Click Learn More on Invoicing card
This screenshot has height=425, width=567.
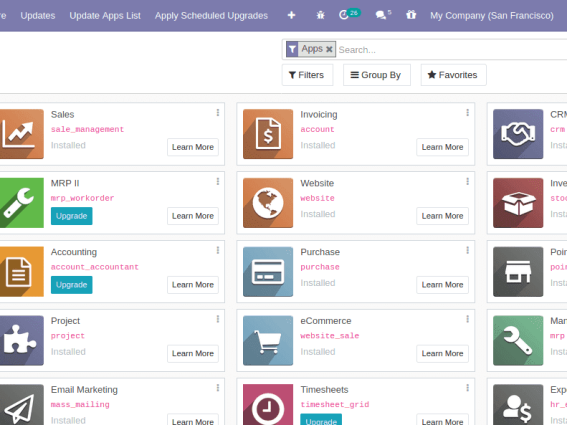click(442, 147)
